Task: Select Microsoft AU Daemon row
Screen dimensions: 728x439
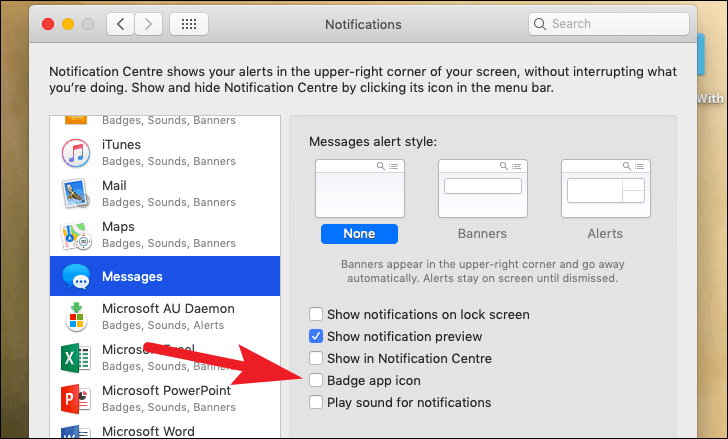Action: coord(165,316)
